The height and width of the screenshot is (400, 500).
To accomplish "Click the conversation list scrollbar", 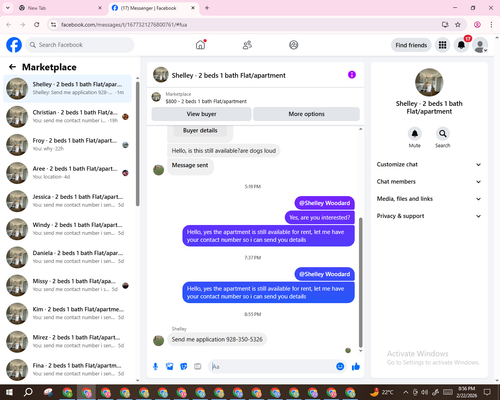I will [x=138, y=143].
